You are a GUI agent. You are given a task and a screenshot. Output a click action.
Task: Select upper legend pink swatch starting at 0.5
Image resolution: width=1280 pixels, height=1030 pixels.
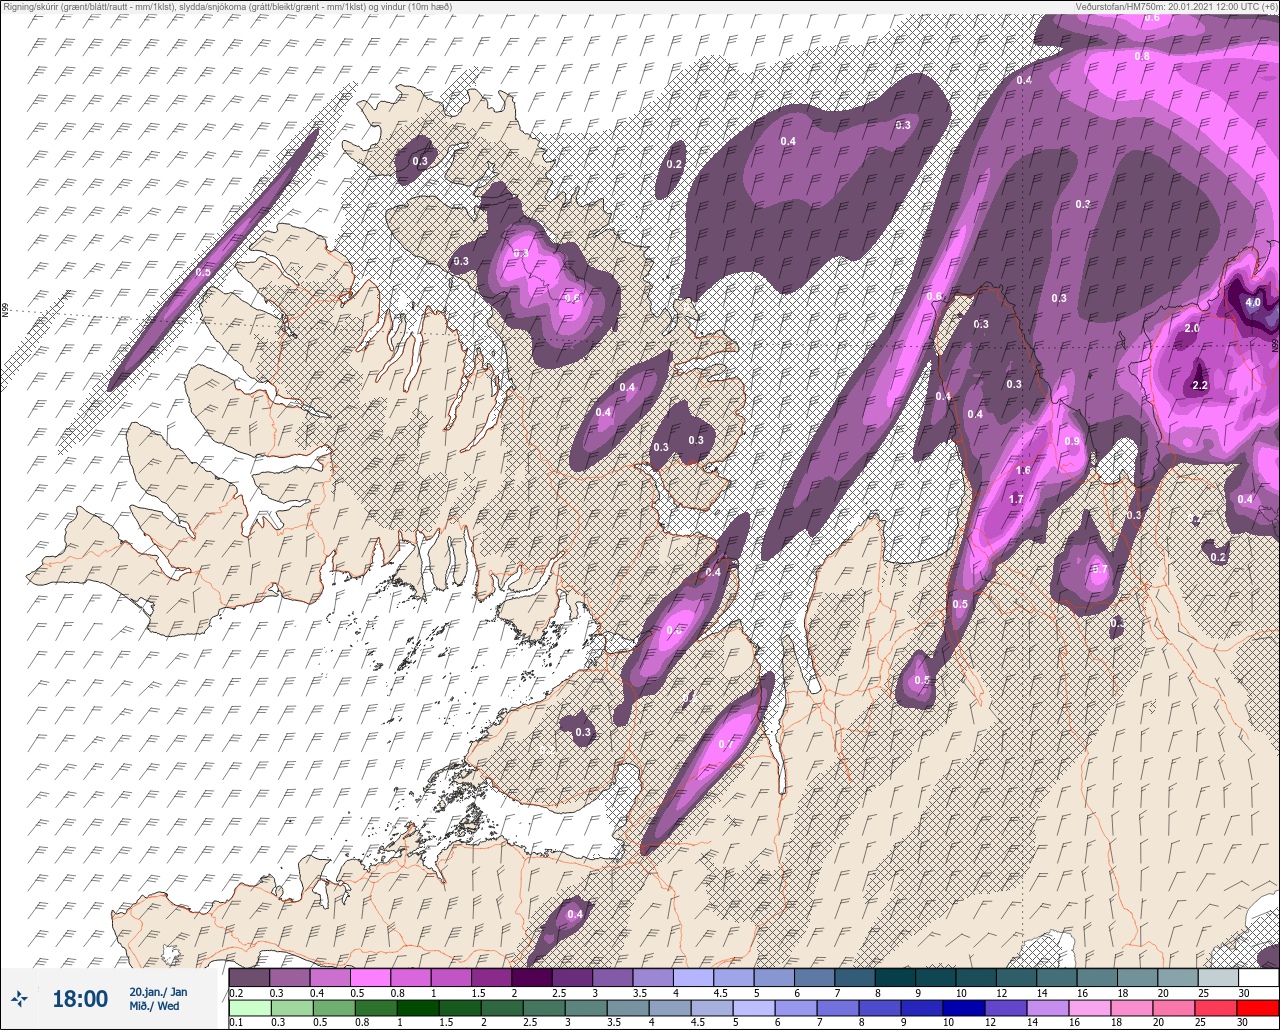(x=370, y=977)
